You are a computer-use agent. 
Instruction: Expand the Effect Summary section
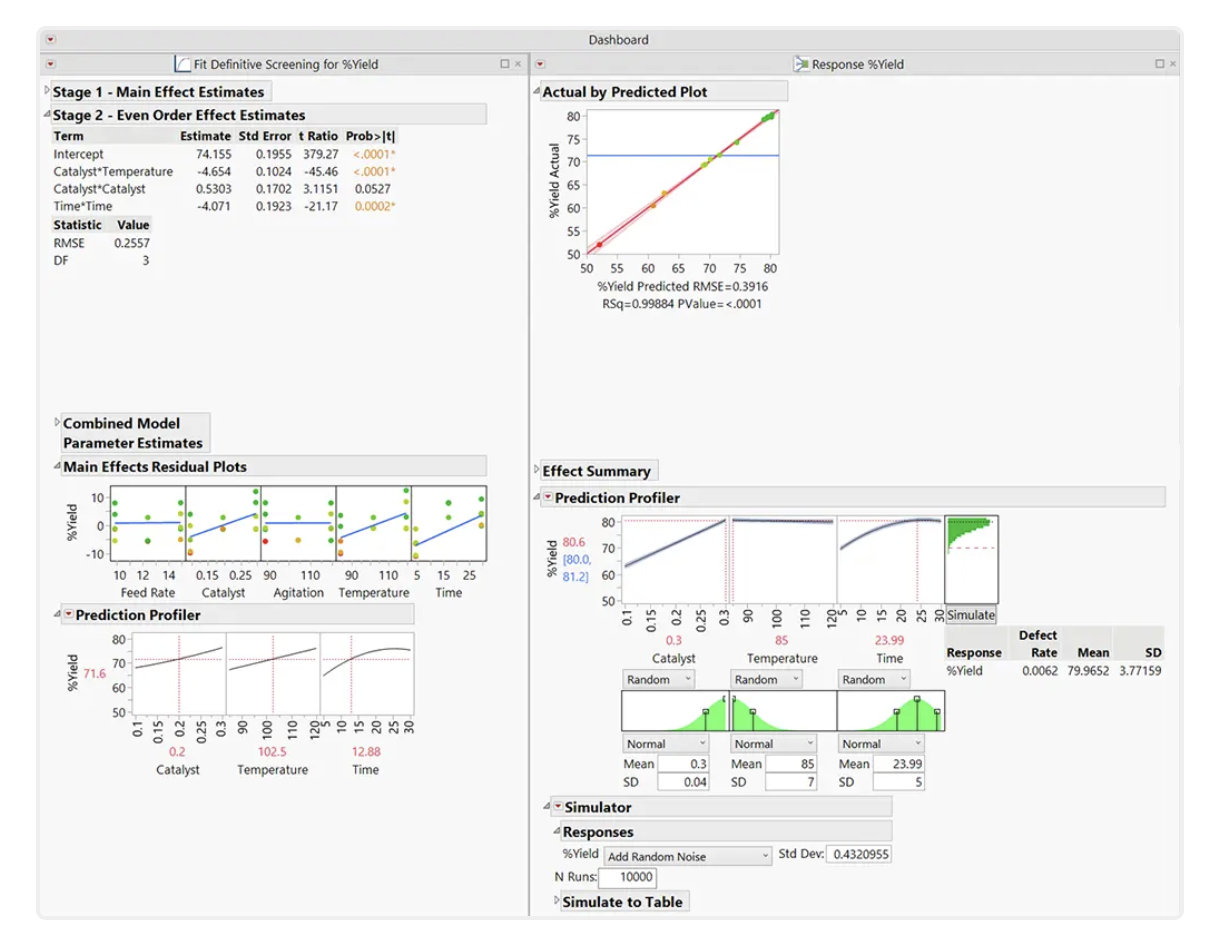click(x=537, y=471)
